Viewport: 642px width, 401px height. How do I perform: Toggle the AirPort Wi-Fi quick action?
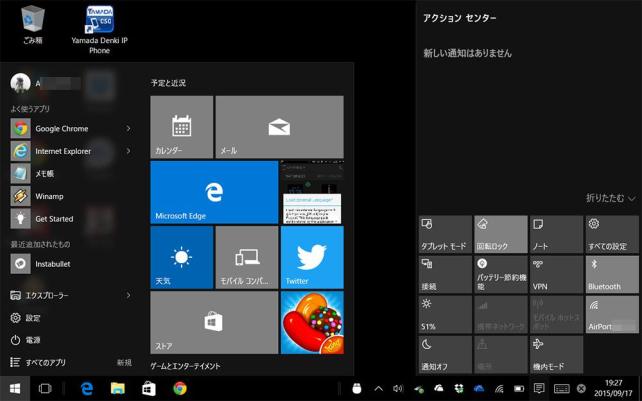(x=612, y=315)
